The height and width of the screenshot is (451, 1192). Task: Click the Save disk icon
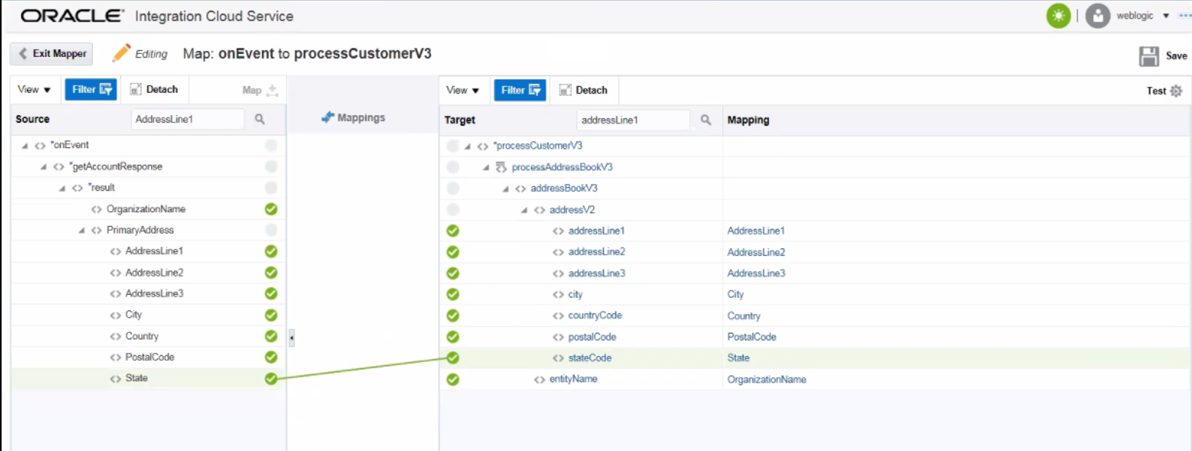coord(1148,56)
